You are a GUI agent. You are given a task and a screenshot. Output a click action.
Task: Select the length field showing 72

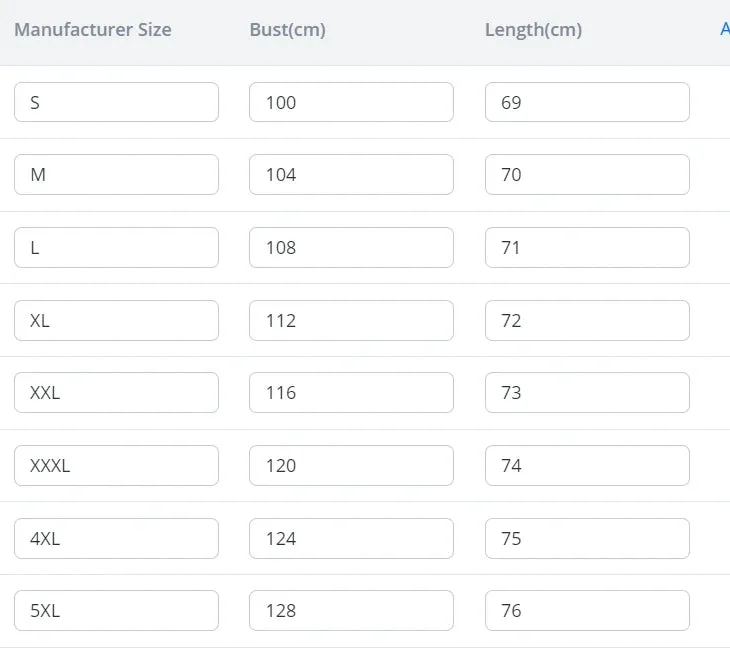click(x=587, y=320)
